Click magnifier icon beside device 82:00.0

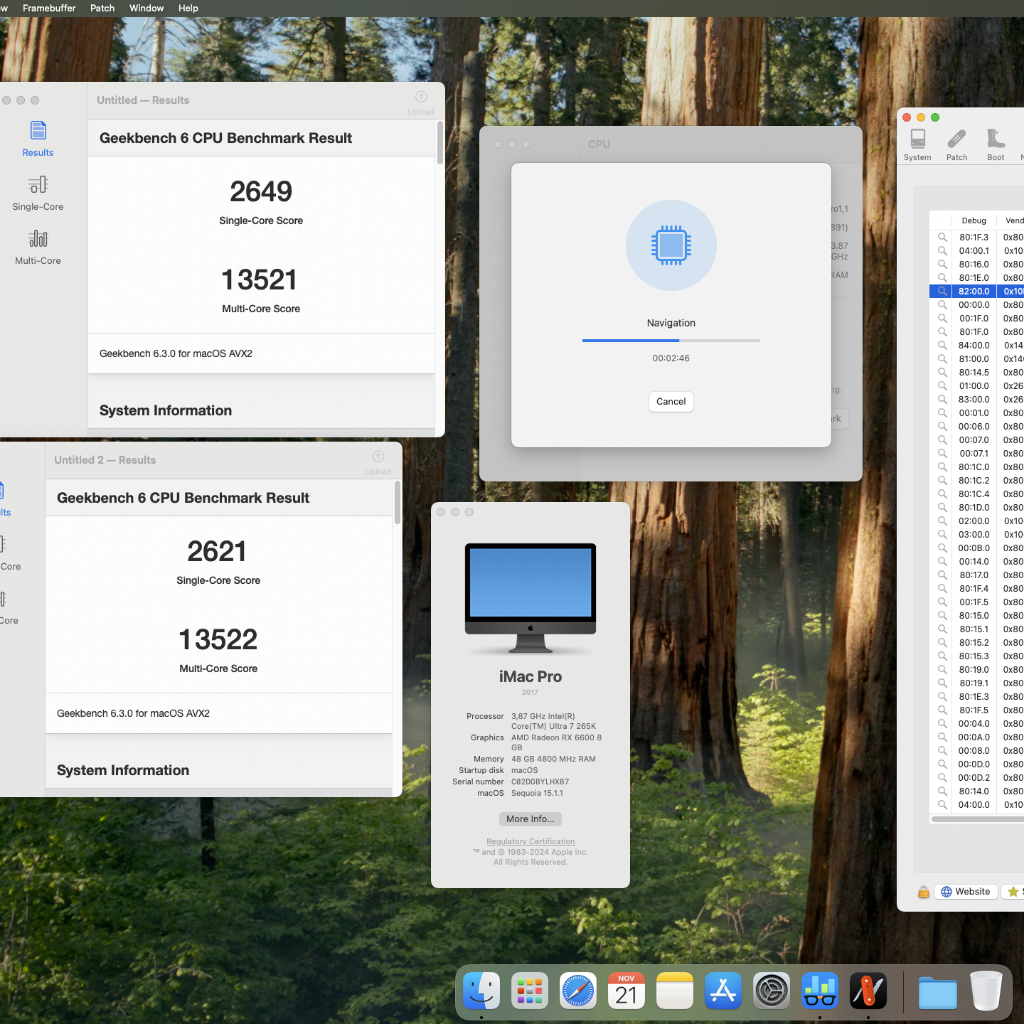tap(942, 291)
